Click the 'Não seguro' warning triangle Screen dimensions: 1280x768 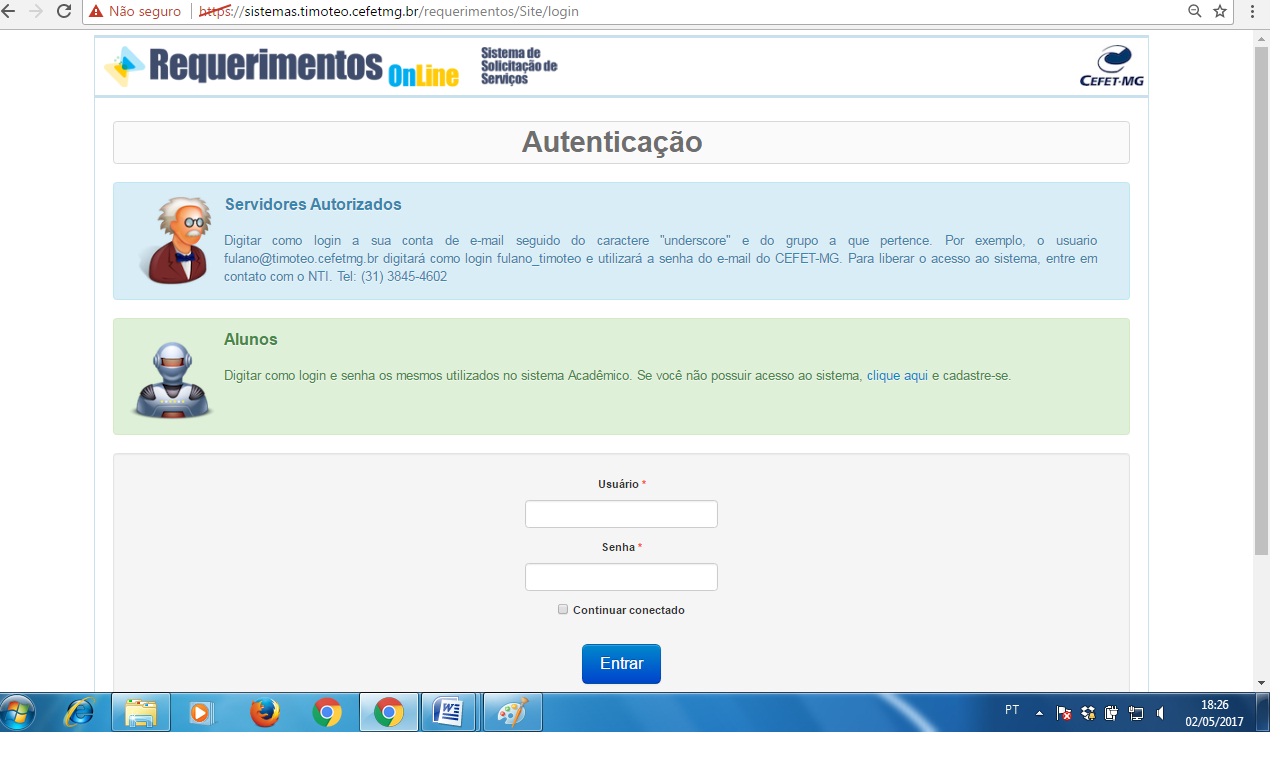(x=96, y=12)
